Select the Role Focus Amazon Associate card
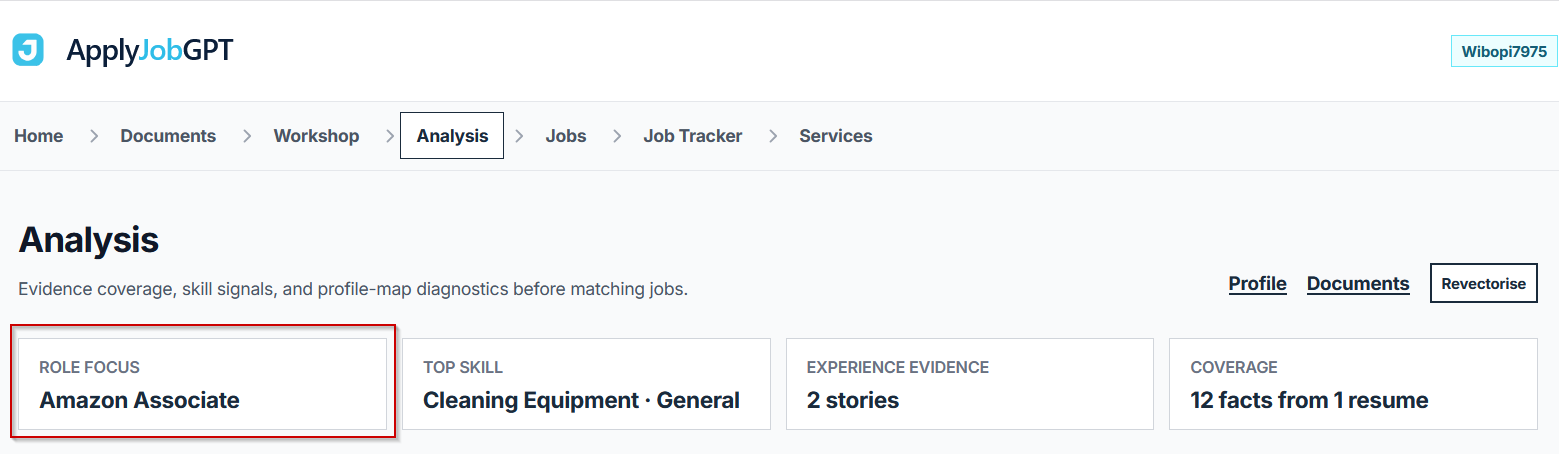This screenshot has height=454, width=1559. pos(203,384)
